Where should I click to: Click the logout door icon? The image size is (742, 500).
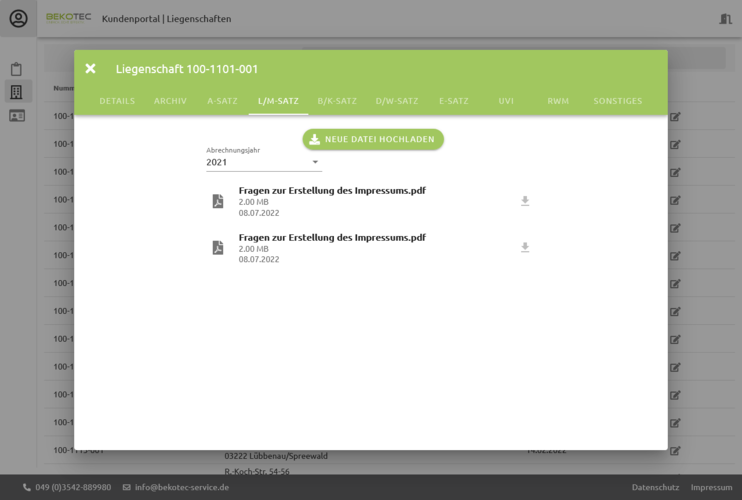[725, 19]
